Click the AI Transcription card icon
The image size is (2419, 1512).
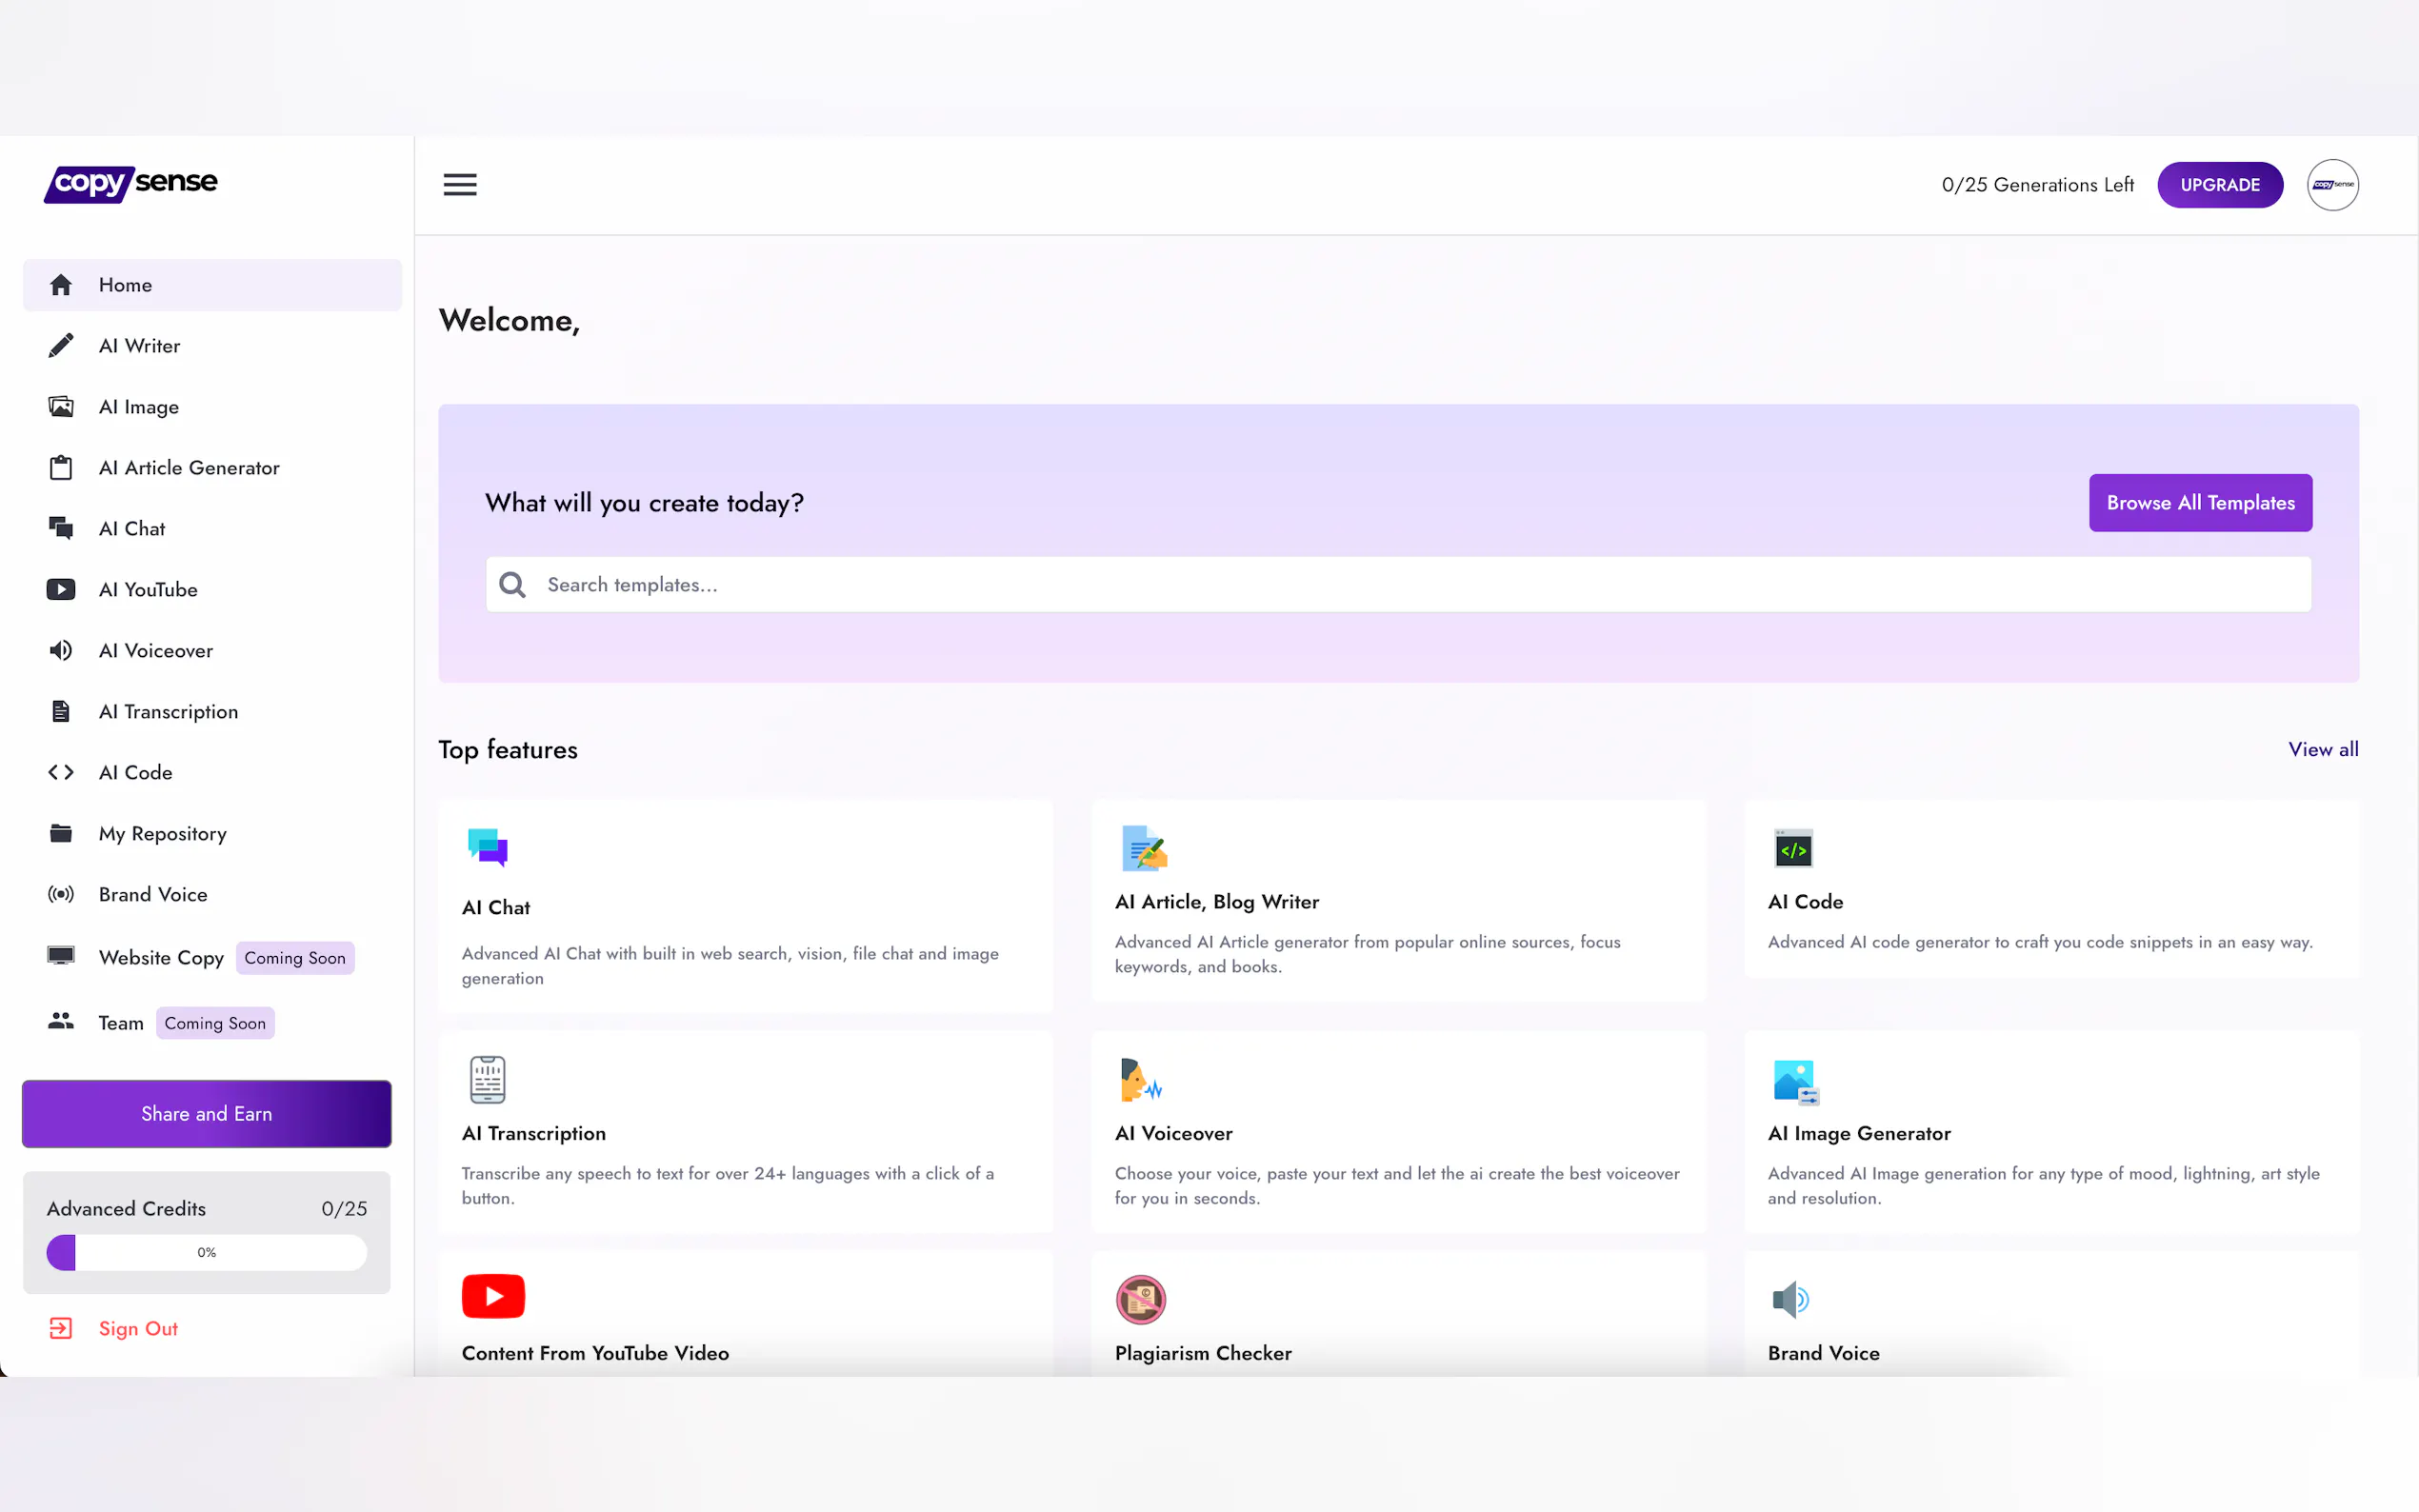coord(487,1080)
